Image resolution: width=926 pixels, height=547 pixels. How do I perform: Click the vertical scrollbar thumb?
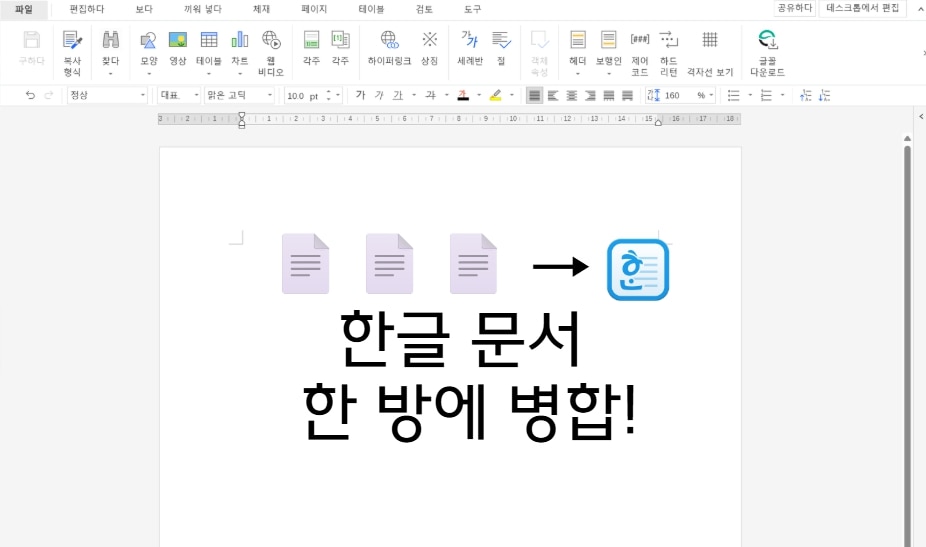[907, 346]
